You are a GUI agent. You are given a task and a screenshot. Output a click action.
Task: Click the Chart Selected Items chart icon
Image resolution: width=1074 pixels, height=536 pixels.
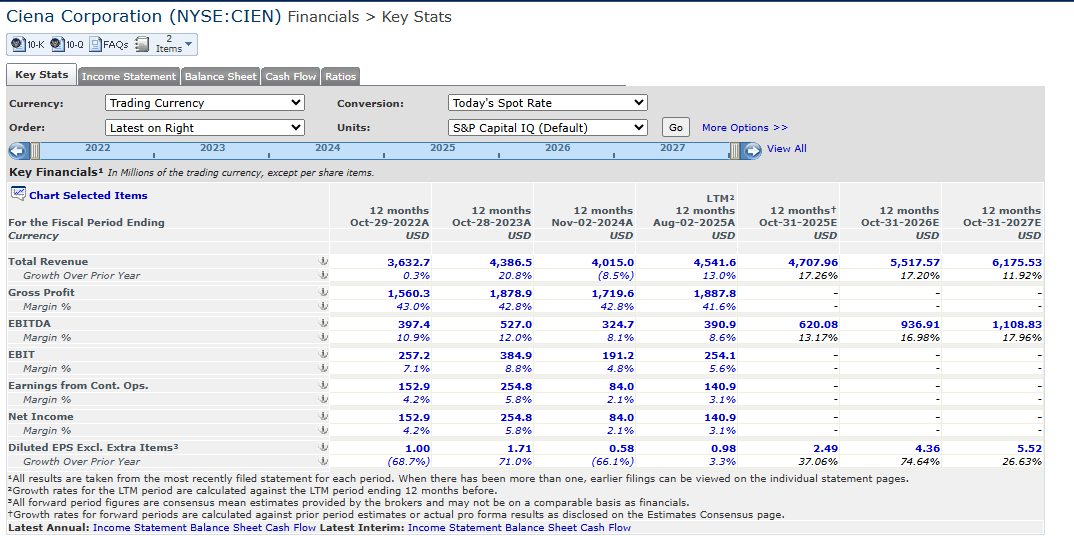click(18, 195)
